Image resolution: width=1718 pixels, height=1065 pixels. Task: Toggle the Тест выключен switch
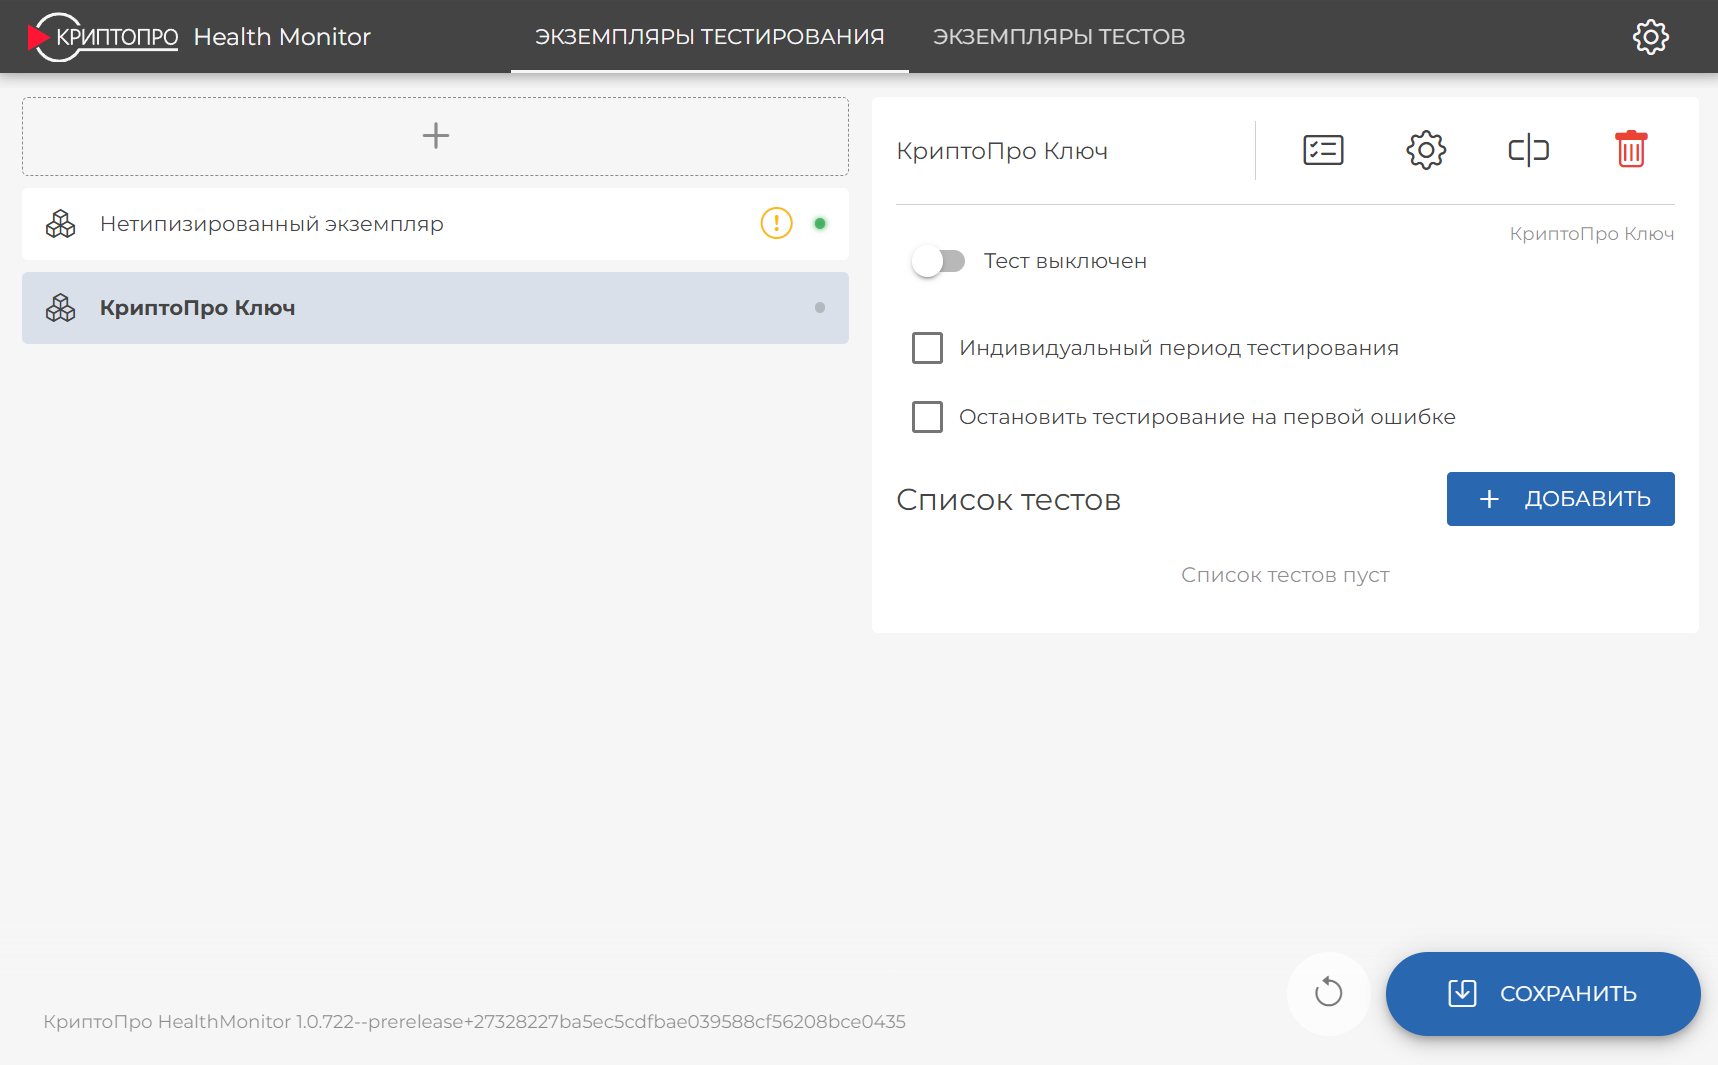[x=938, y=261]
